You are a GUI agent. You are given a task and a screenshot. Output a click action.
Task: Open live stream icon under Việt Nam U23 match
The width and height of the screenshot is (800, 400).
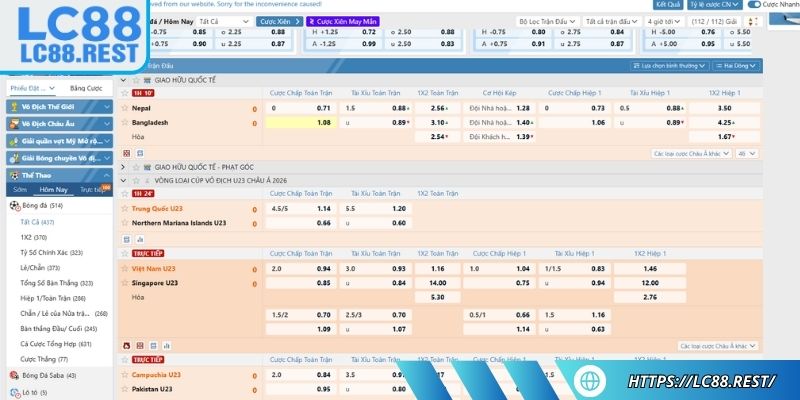127,345
